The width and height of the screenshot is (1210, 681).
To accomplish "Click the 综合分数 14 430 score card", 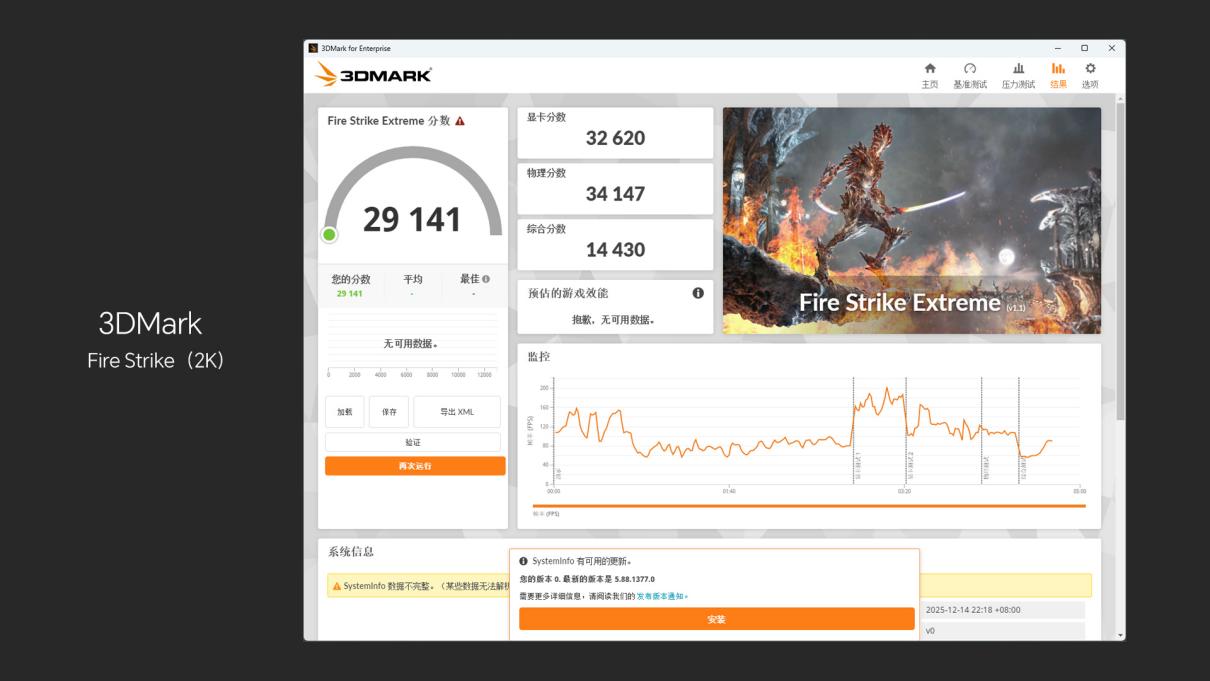I will click(x=615, y=244).
